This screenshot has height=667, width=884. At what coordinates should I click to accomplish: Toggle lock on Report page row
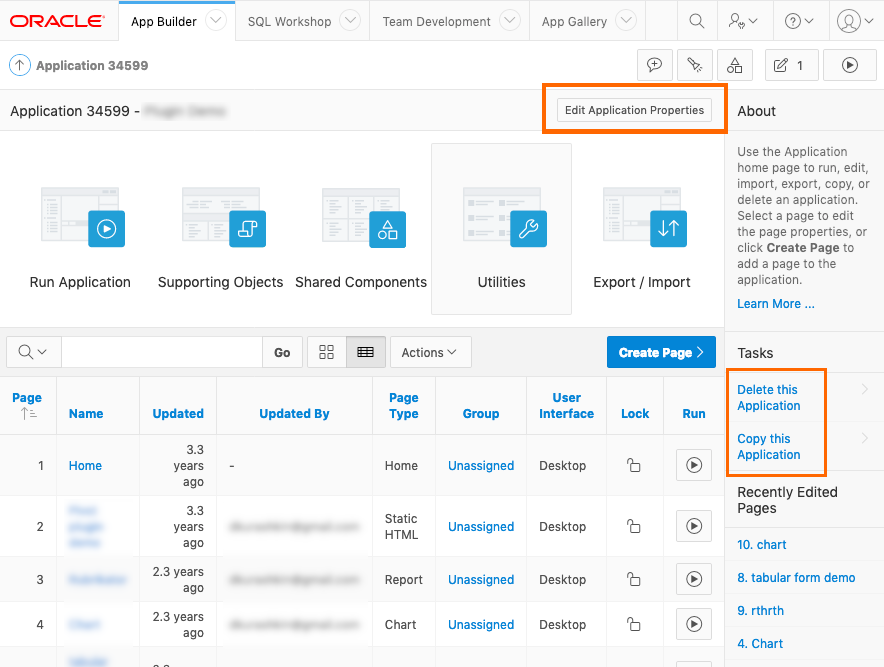634,579
